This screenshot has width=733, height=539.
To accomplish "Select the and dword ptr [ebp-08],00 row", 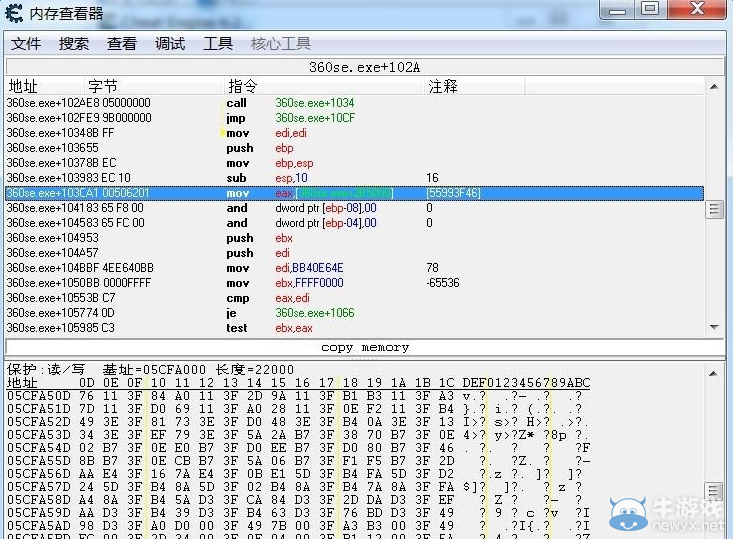I will (x=354, y=208).
